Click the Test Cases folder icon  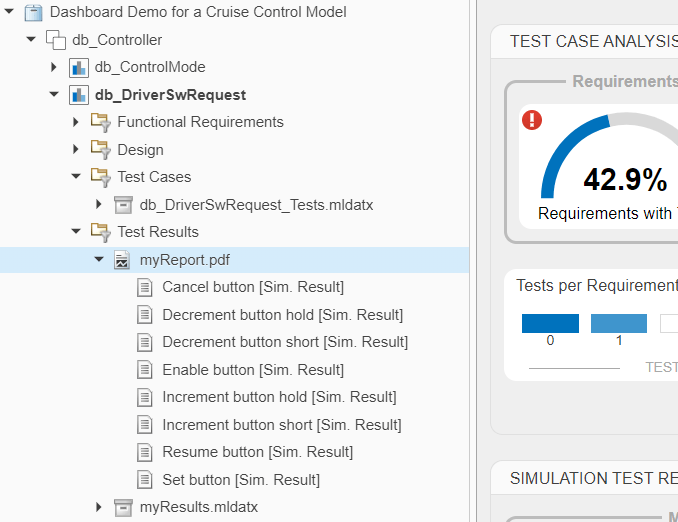tap(101, 177)
